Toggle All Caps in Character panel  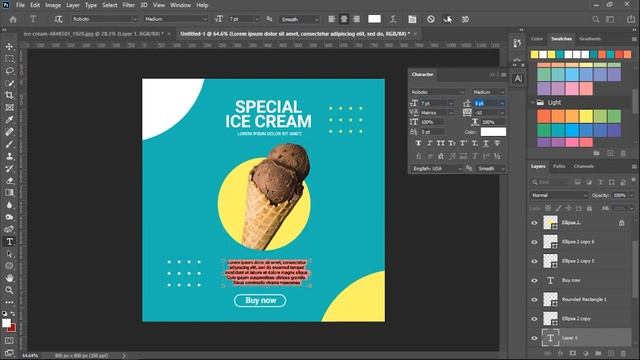440,143
